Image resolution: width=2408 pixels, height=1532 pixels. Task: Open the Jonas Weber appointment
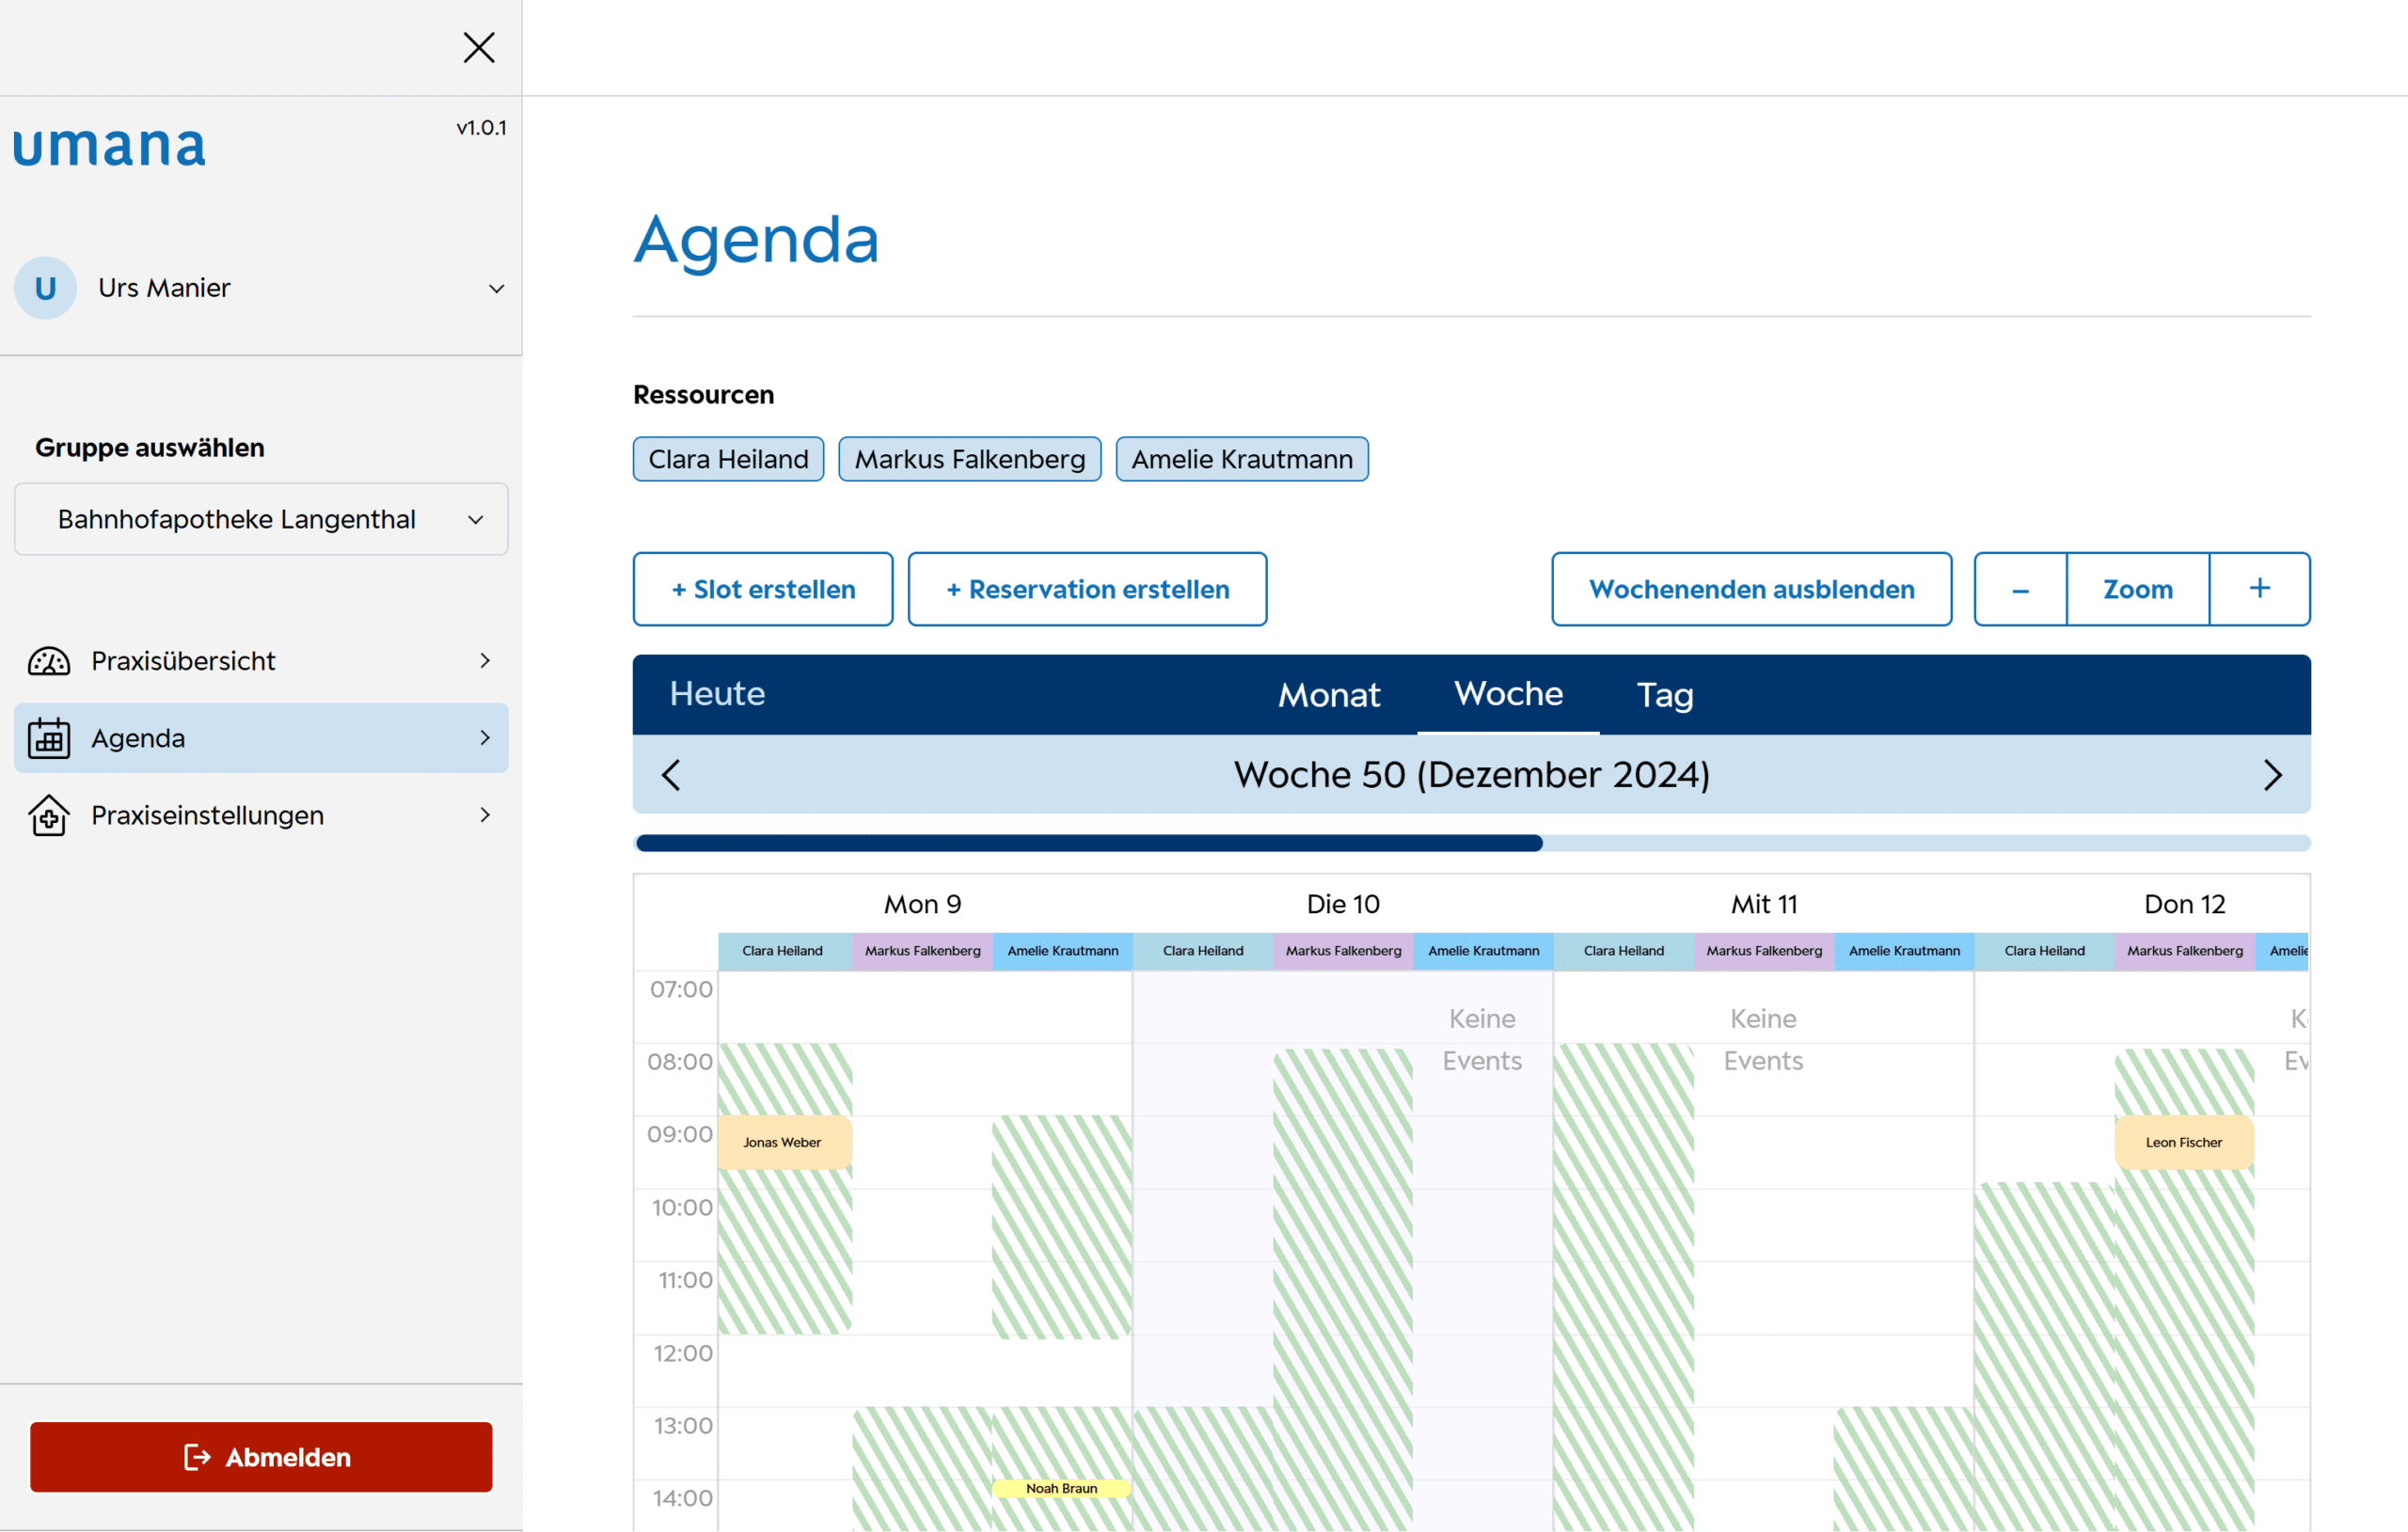point(785,1142)
